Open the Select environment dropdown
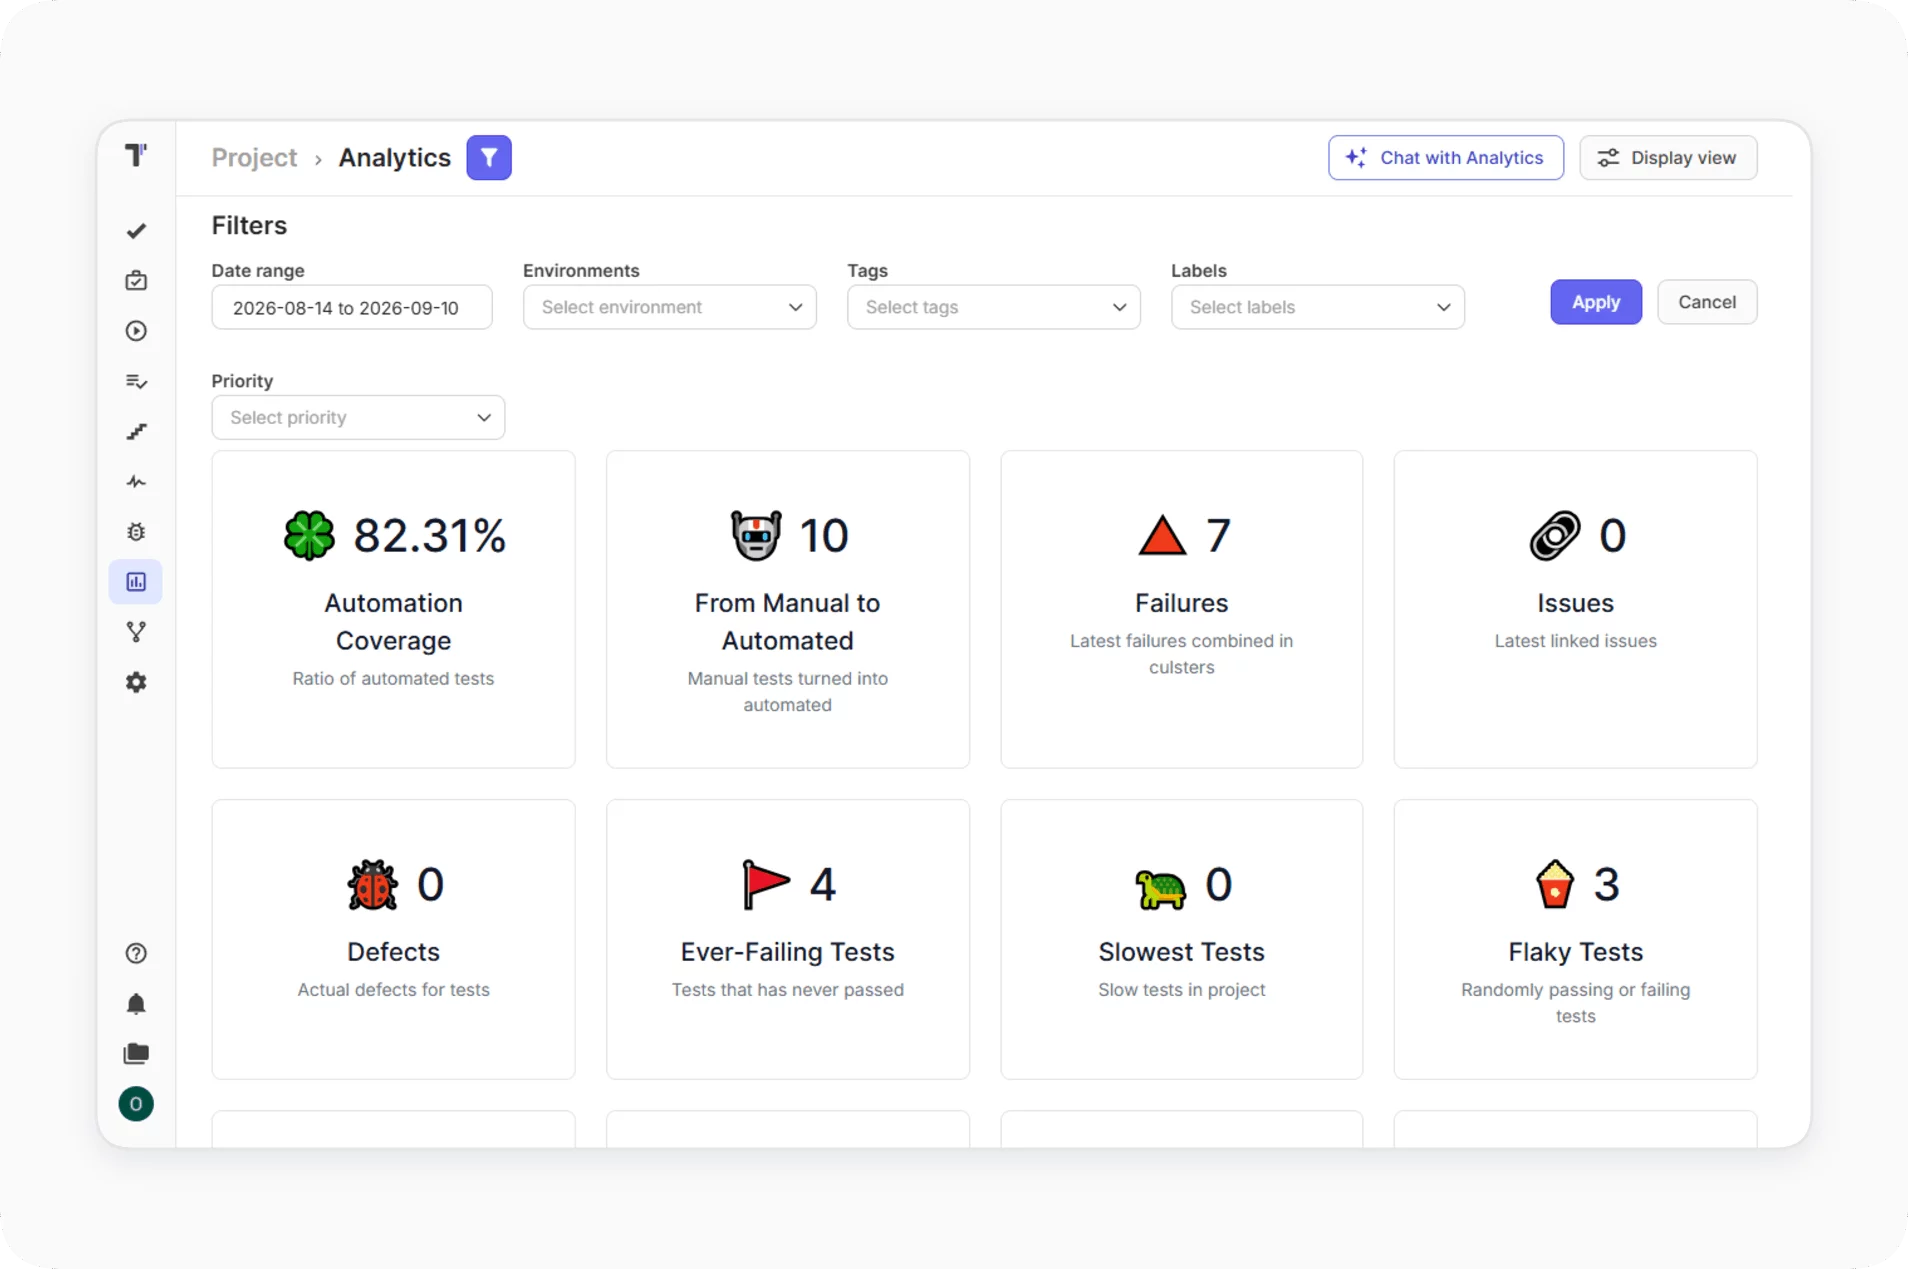 click(x=670, y=307)
